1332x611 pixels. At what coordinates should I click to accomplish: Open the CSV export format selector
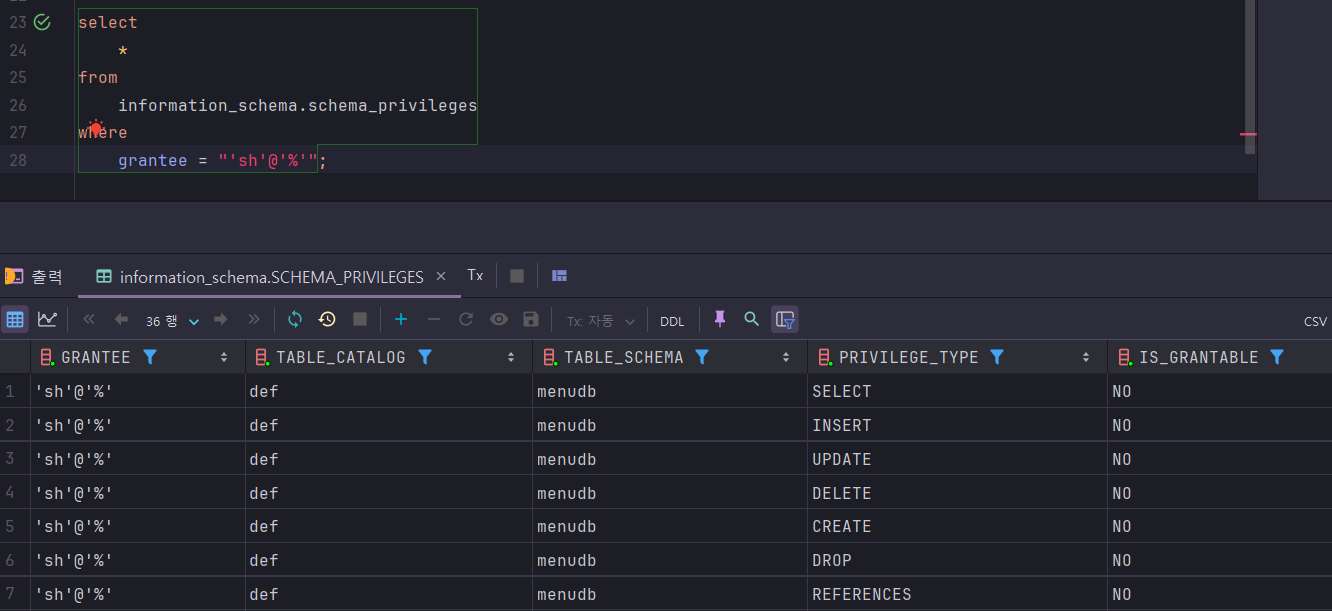(1315, 321)
